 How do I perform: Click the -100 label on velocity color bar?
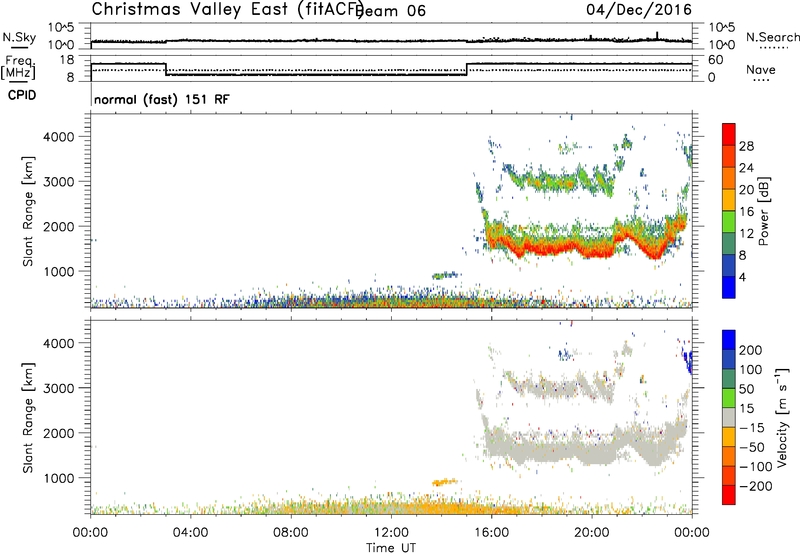[x=755, y=467]
